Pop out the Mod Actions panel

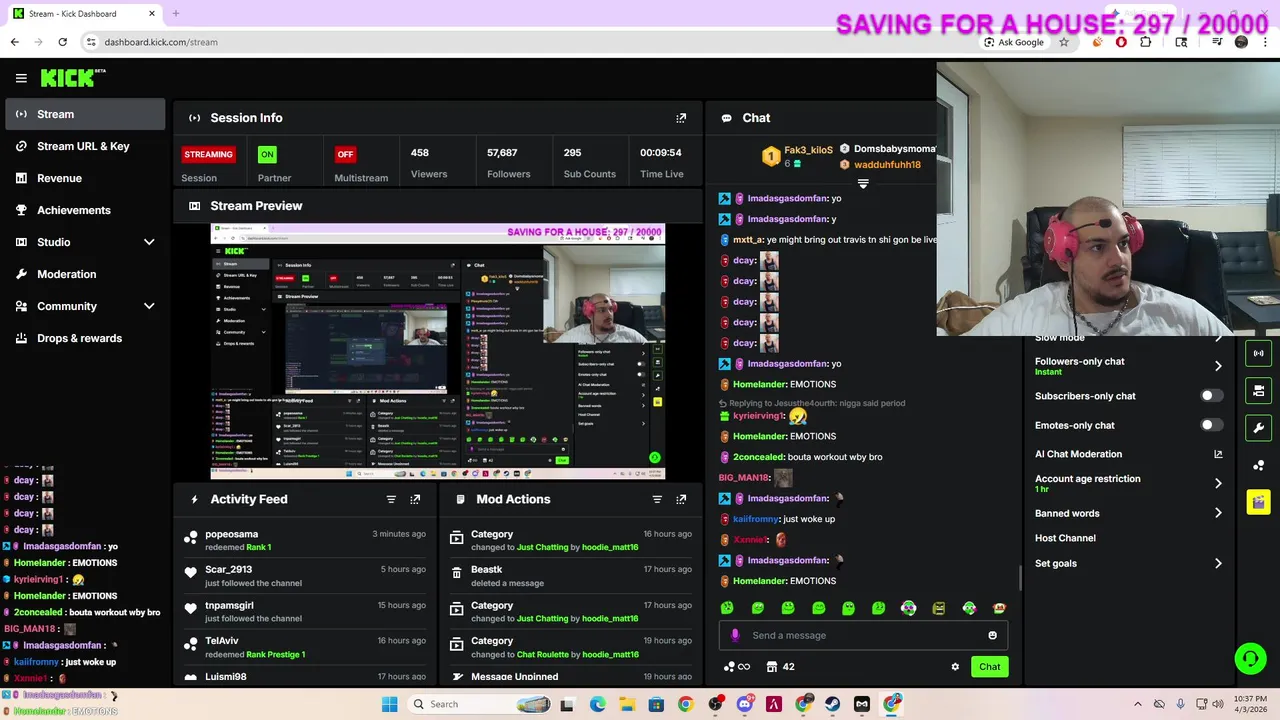tap(681, 499)
